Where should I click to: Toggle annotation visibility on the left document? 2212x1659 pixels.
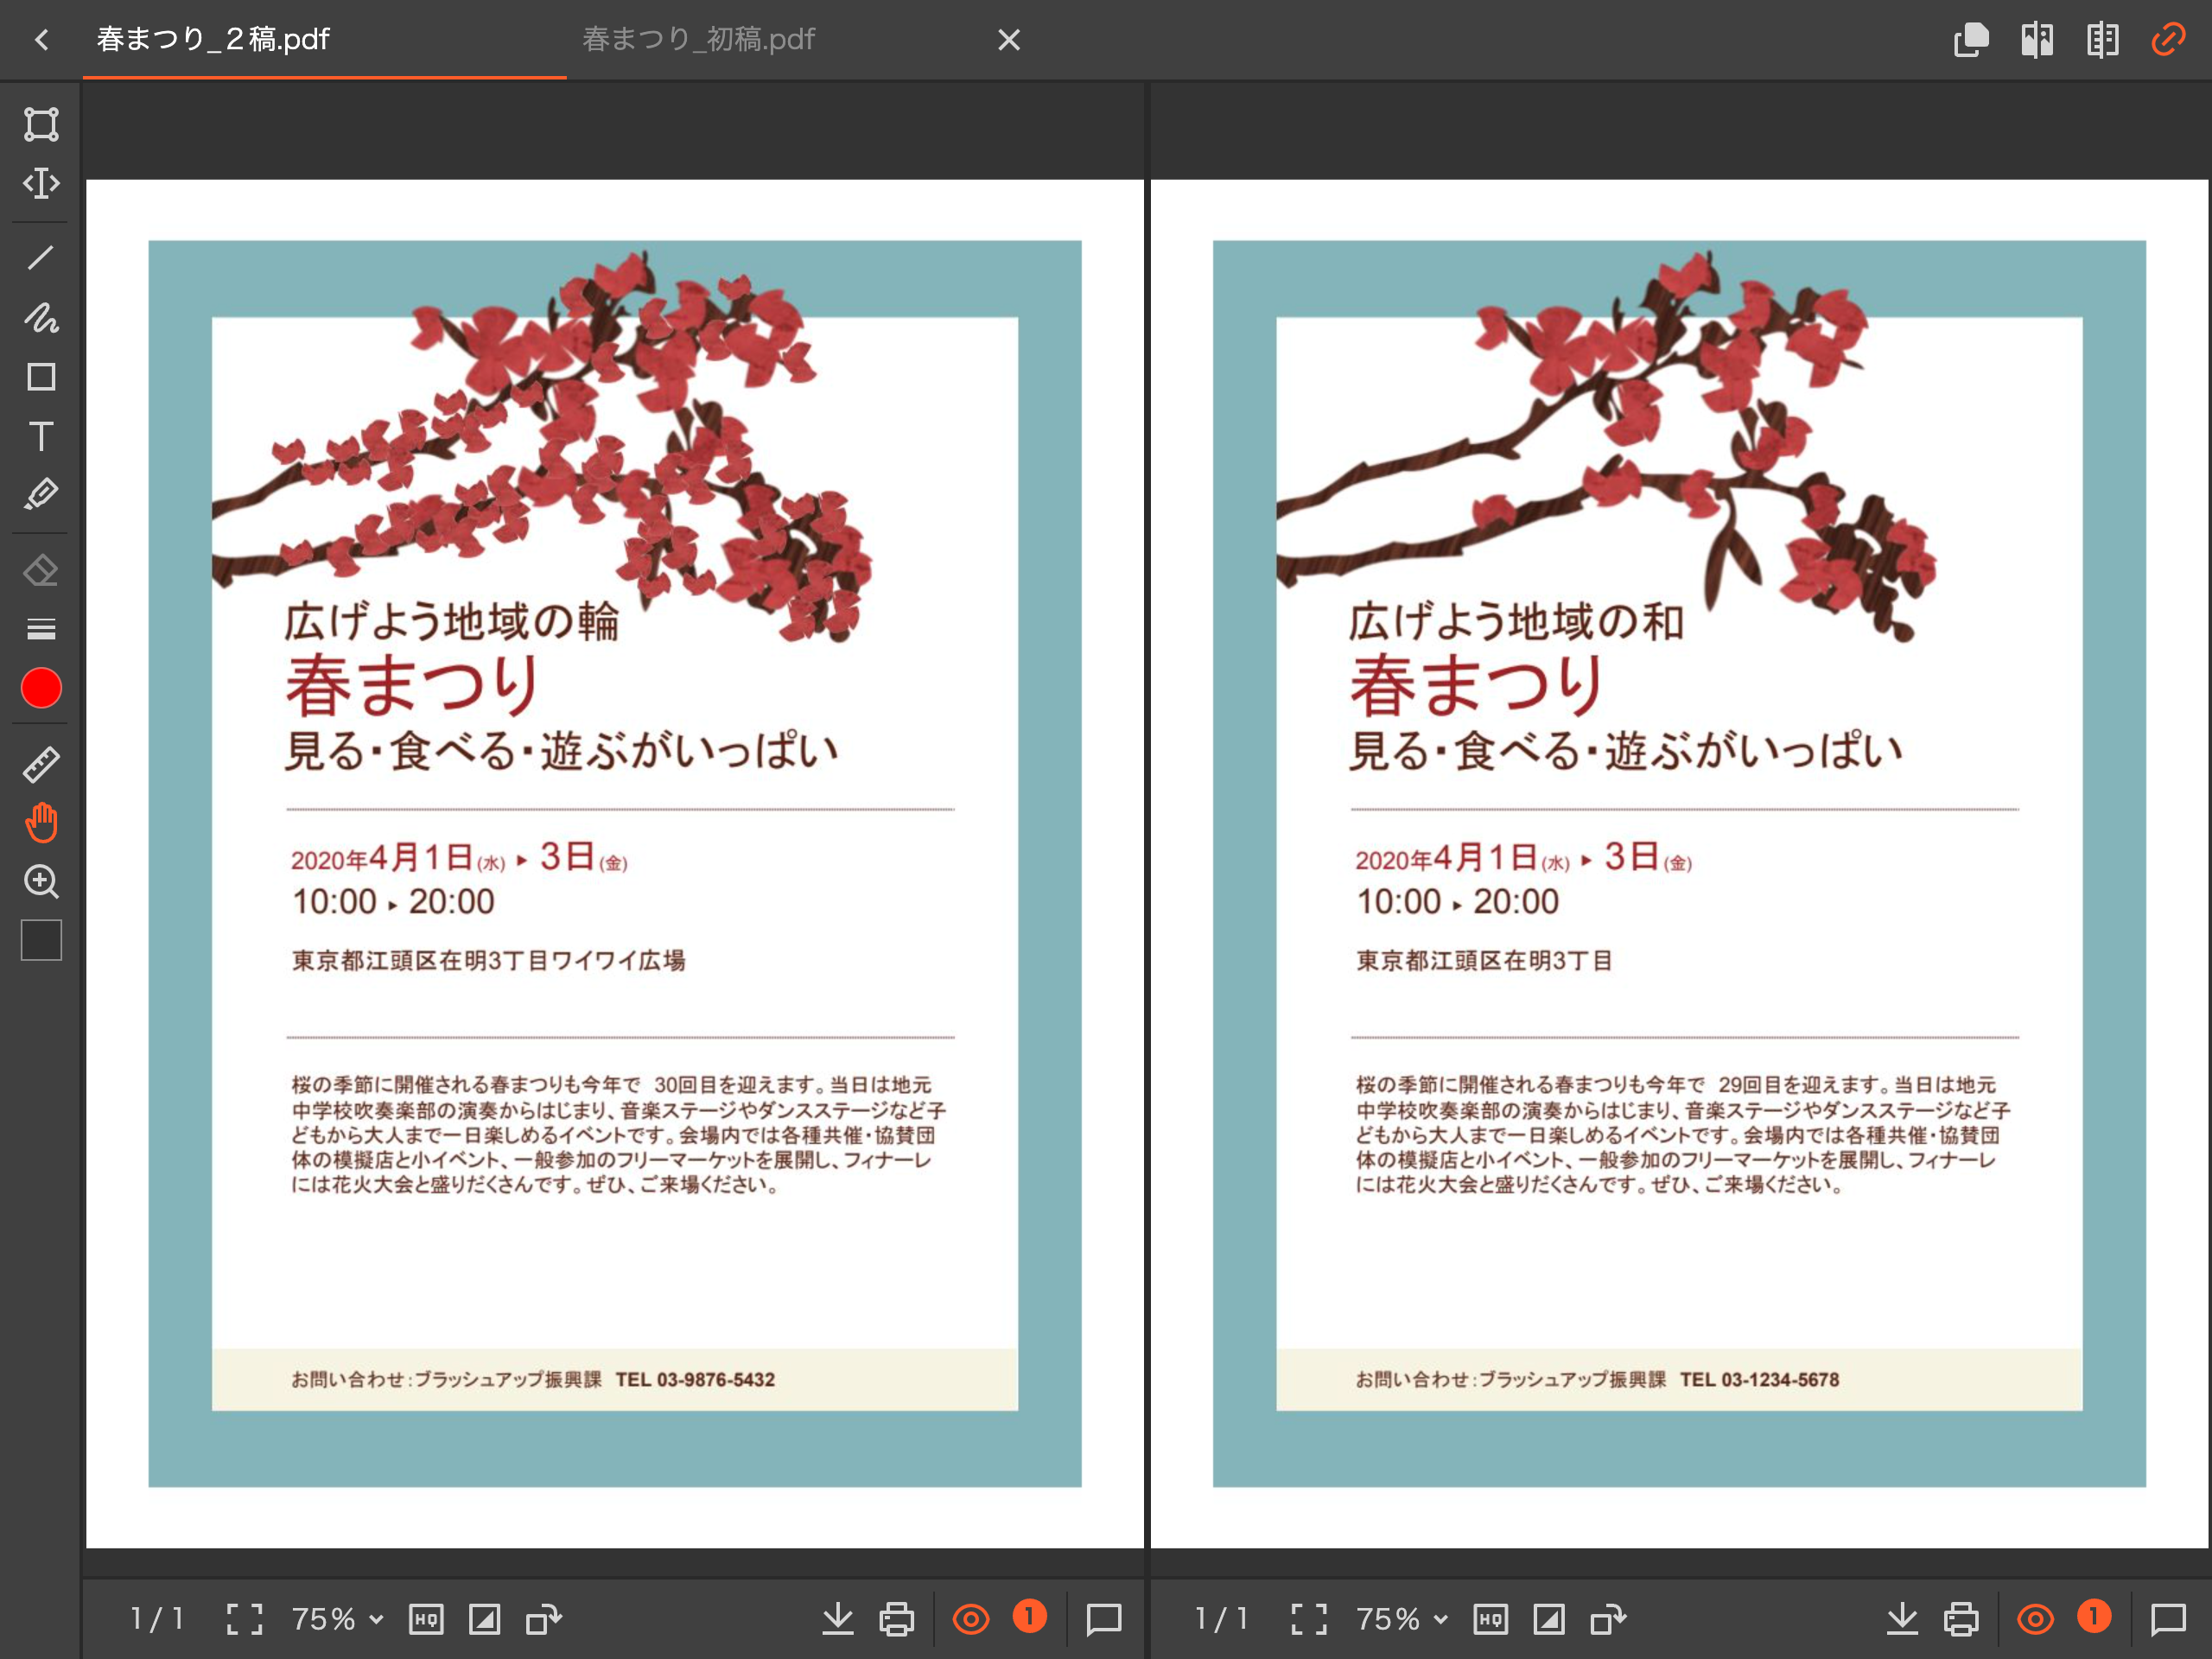point(971,1618)
